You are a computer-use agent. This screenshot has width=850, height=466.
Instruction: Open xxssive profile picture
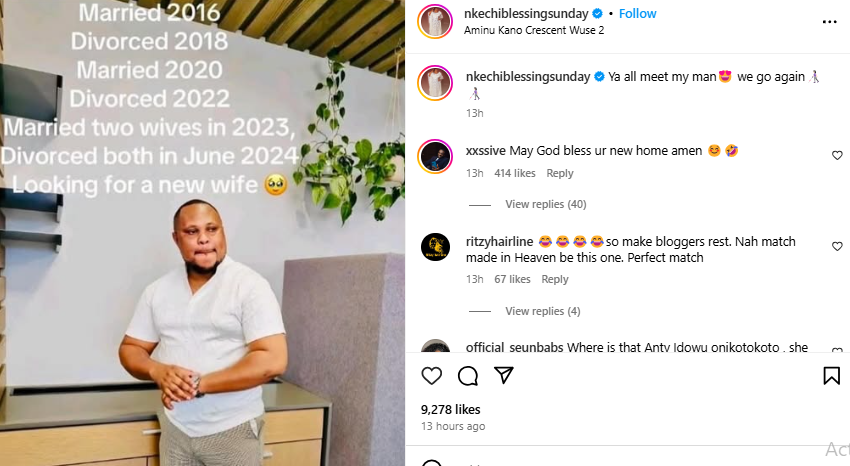point(435,156)
